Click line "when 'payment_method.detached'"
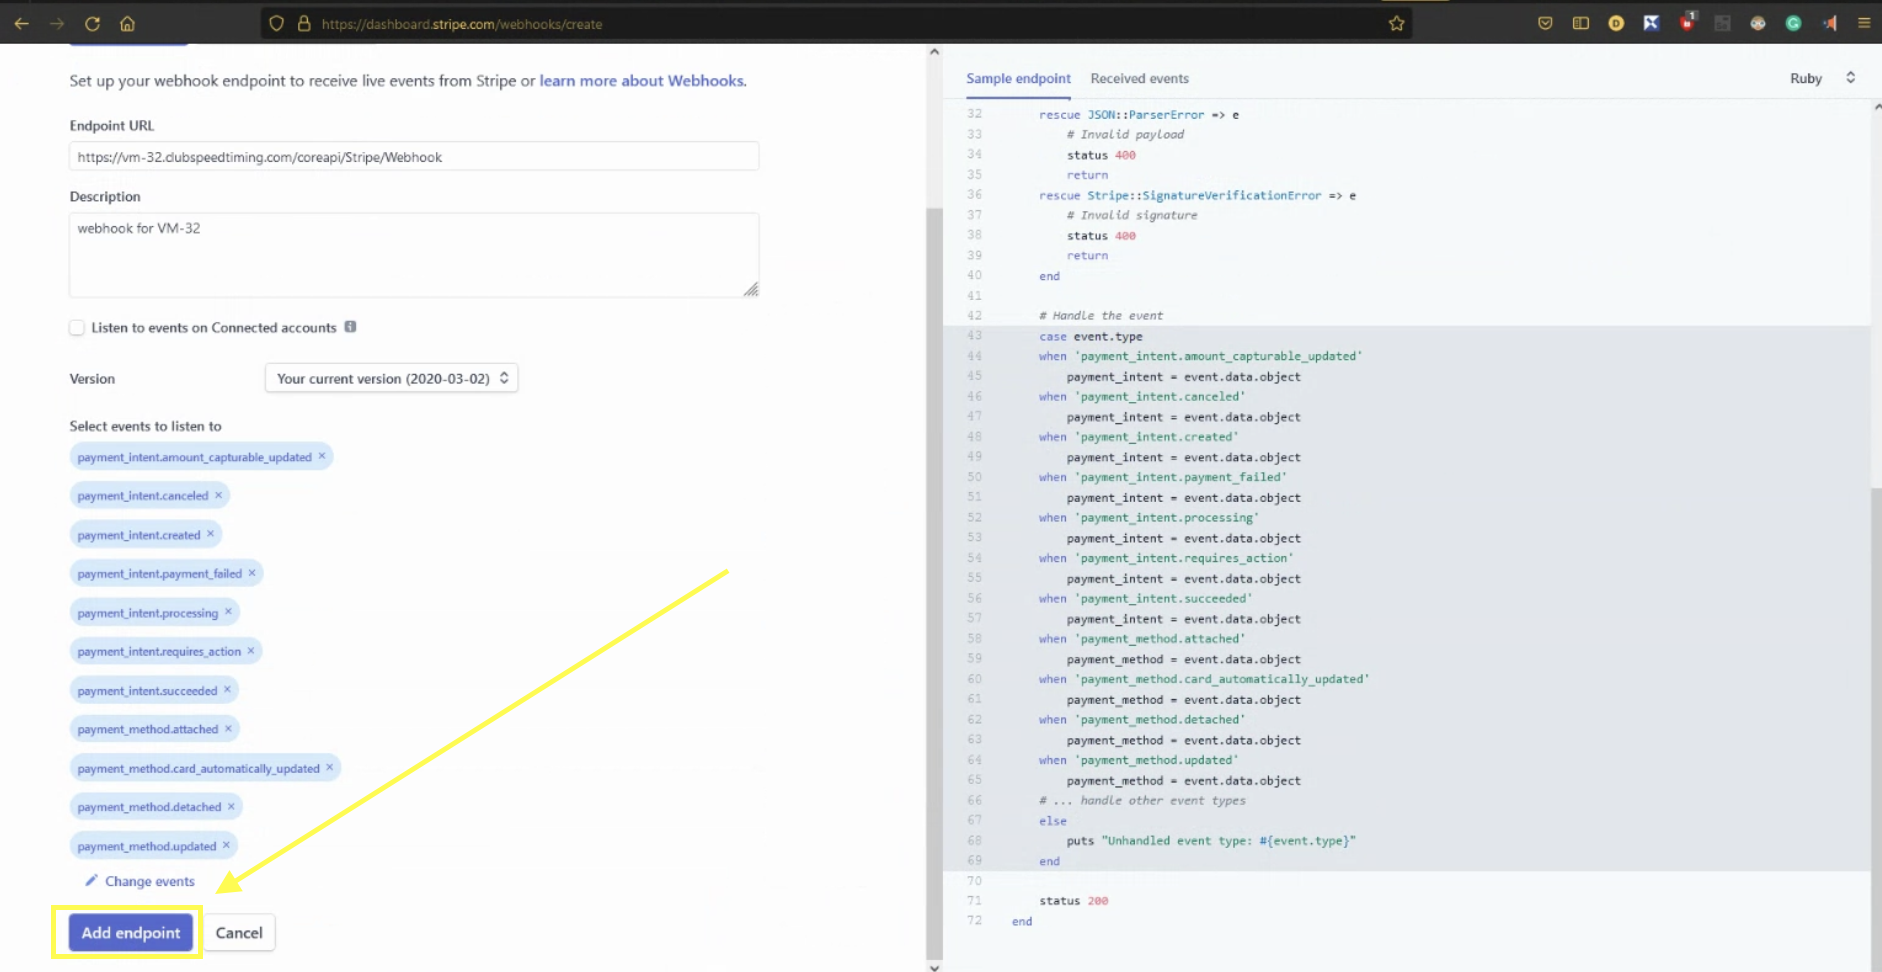Screen dimensions: 1882x972 (x=1142, y=719)
